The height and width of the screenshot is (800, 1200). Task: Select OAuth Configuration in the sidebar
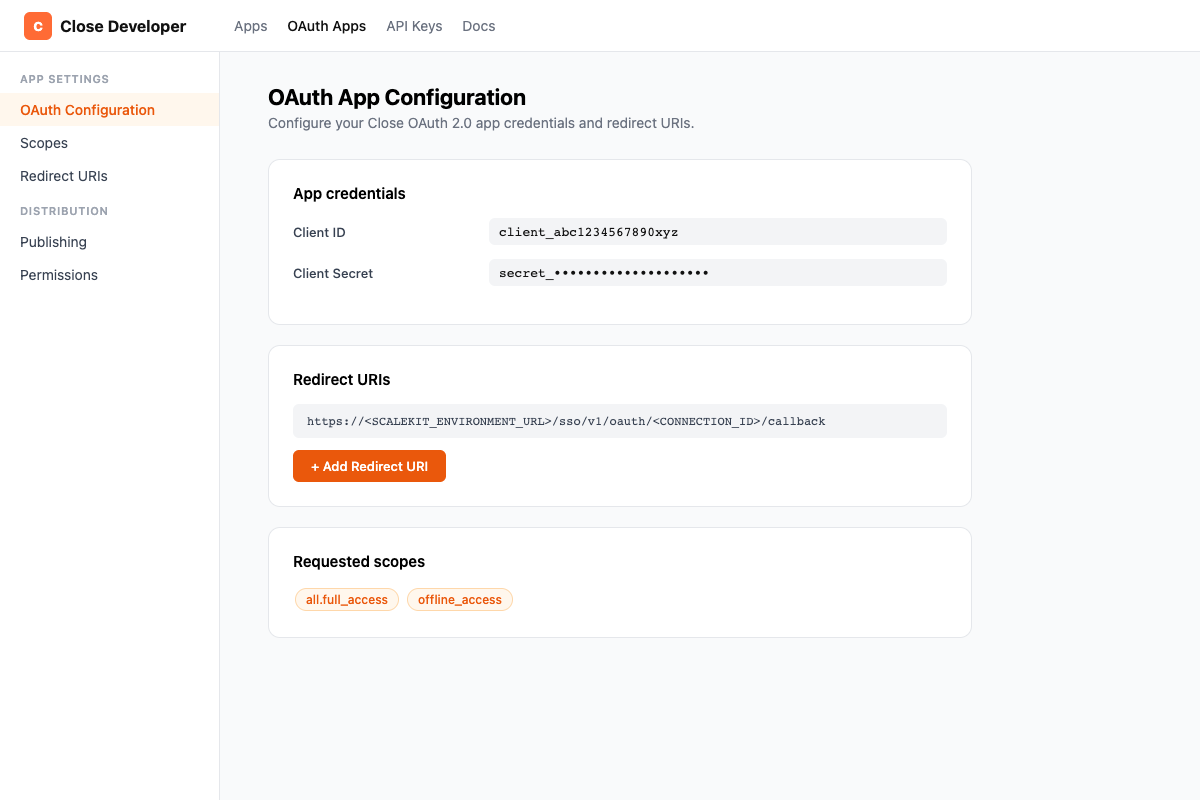87,110
